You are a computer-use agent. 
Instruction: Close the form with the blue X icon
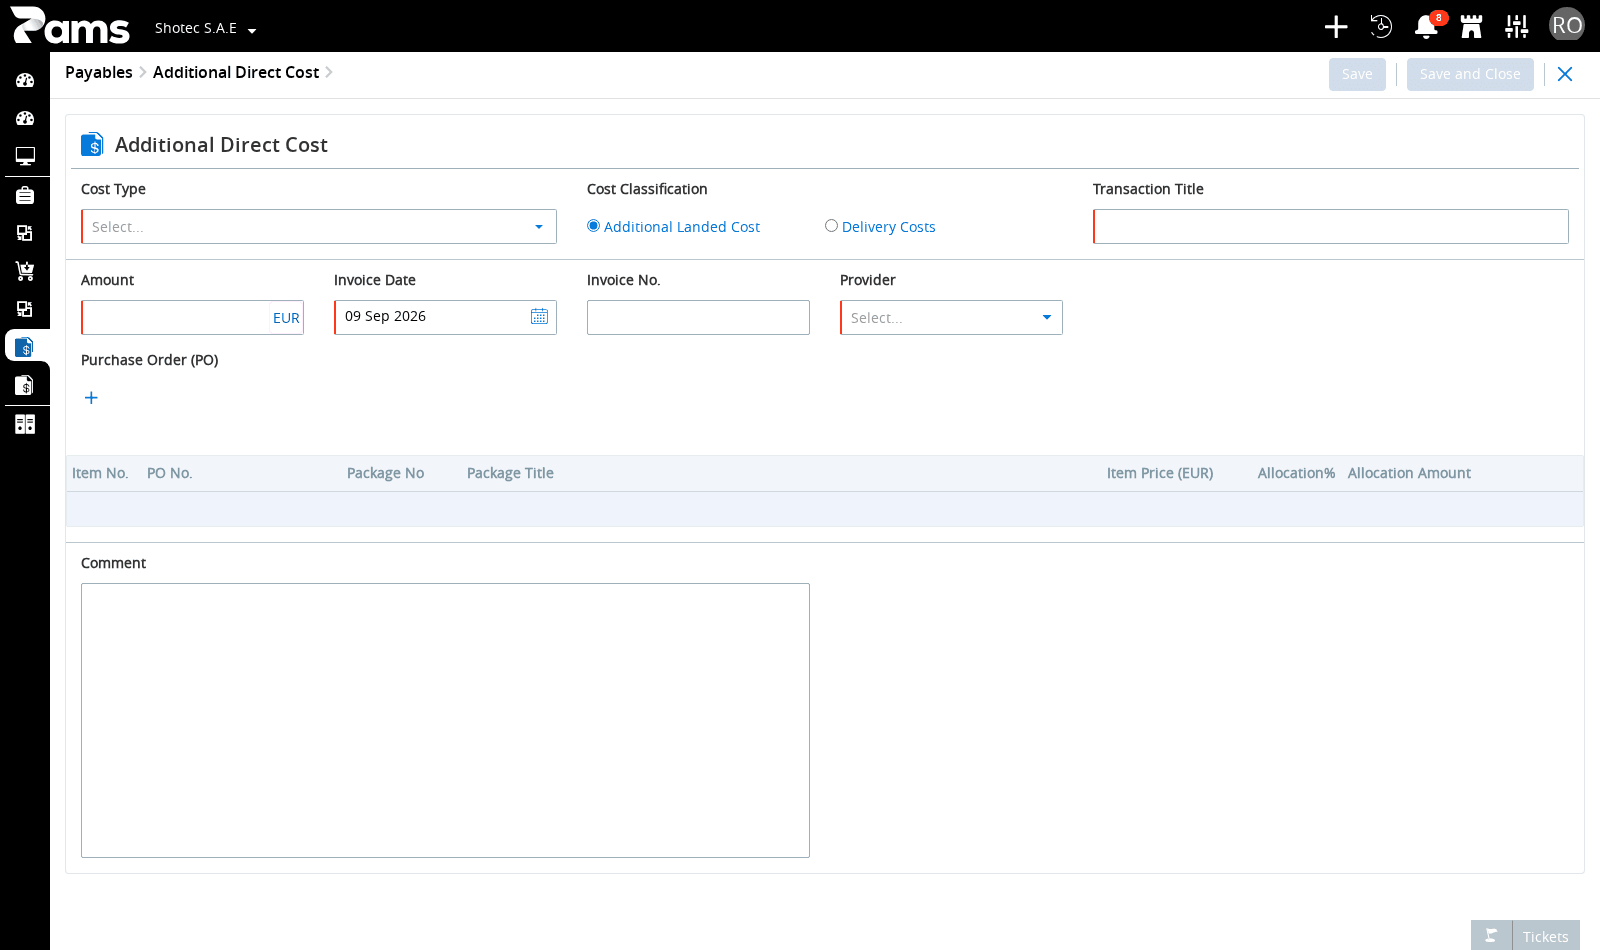click(x=1565, y=74)
